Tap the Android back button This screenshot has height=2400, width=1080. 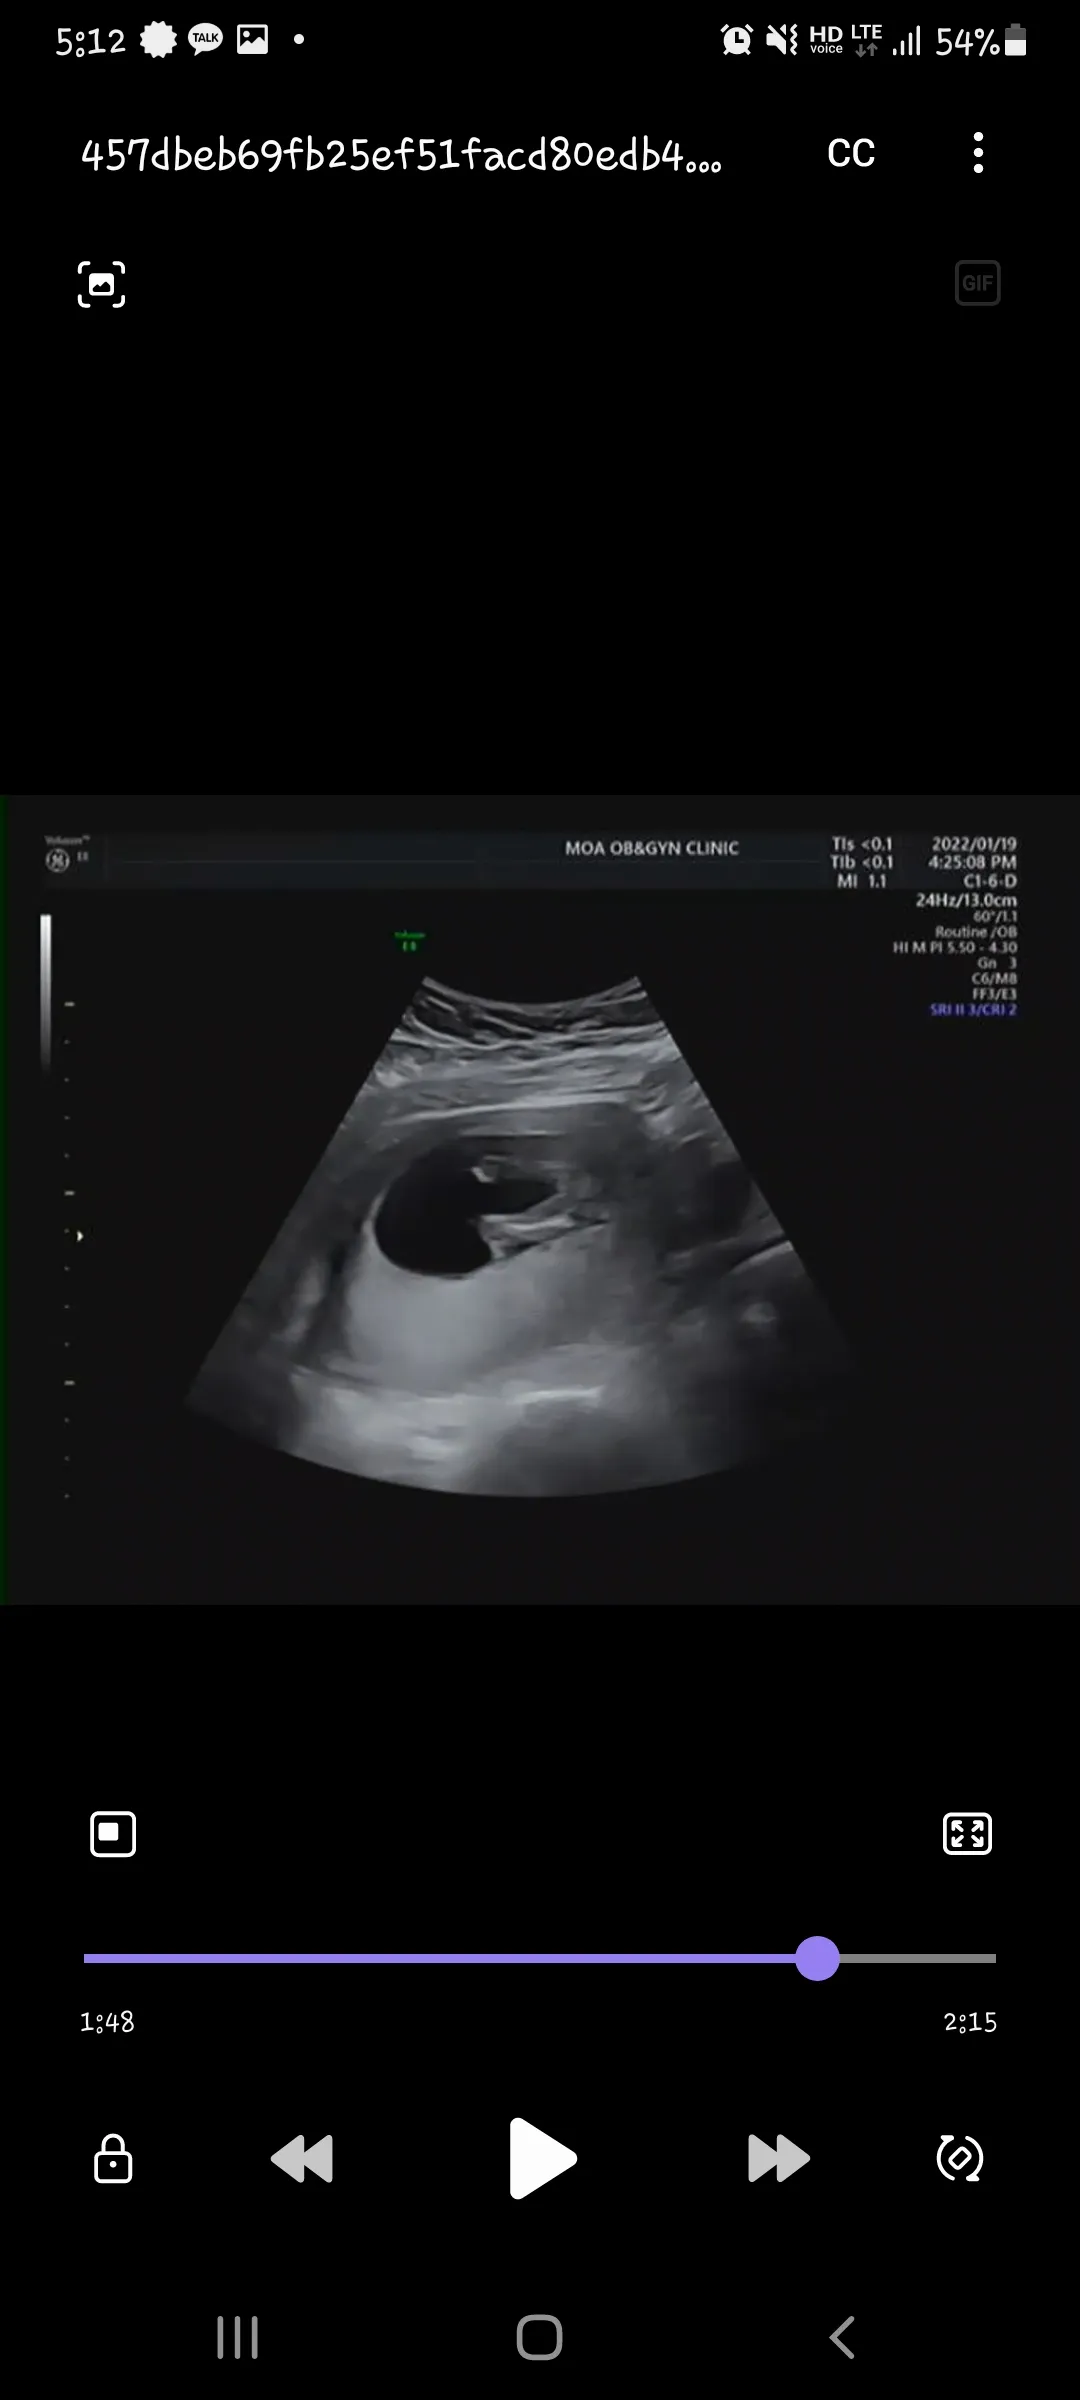pos(843,2338)
